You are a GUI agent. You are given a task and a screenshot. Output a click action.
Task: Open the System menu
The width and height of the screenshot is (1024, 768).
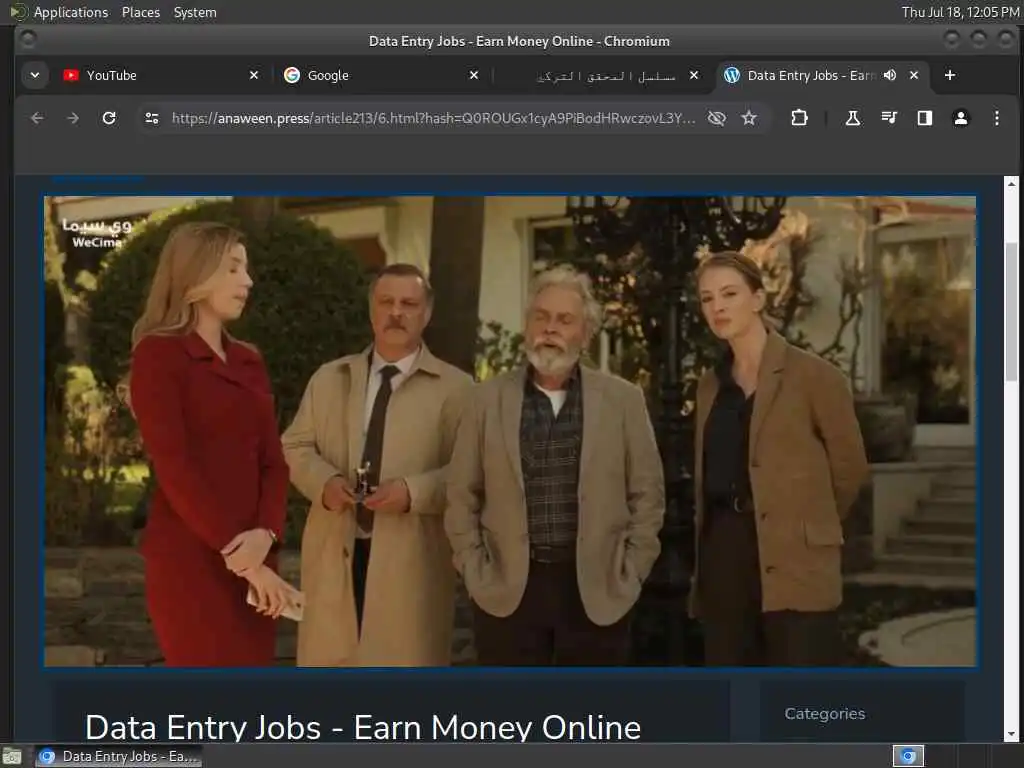[x=195, y=12]
